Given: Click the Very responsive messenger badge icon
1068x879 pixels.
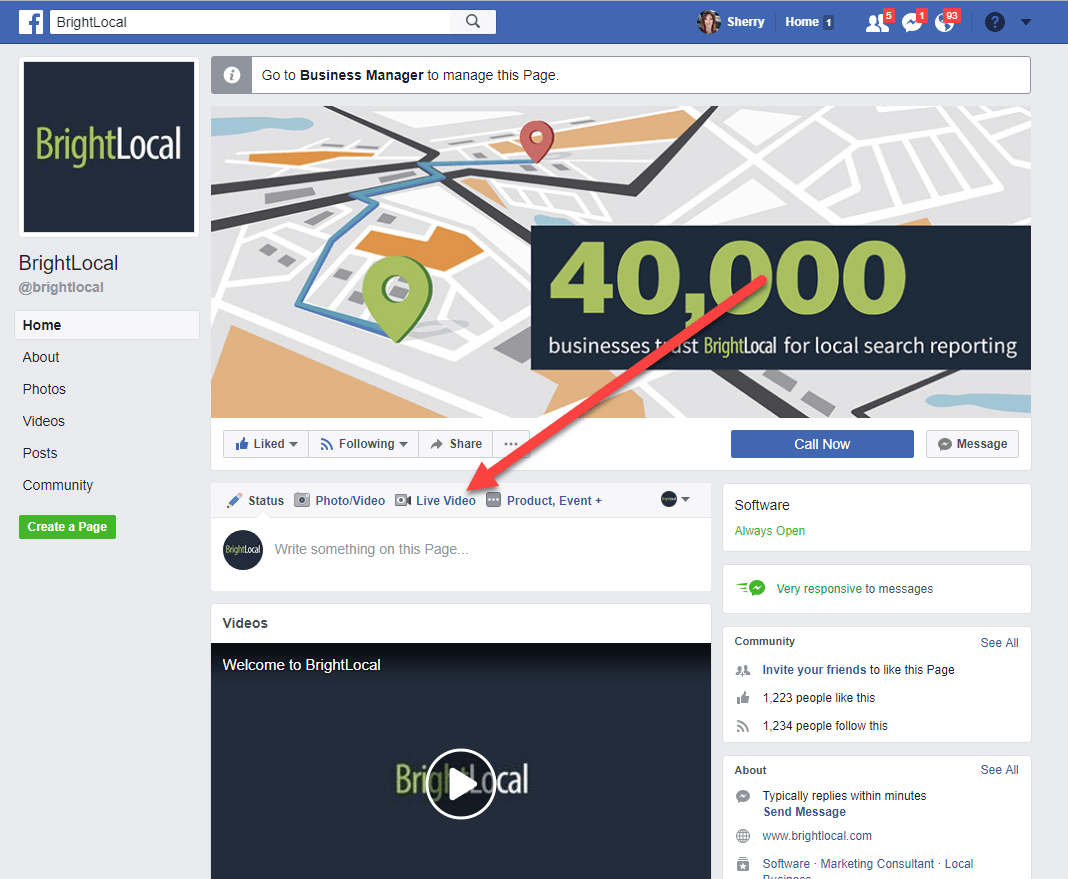Looking at the screenshot, I should pyautogui.click(x=751, y=588).
